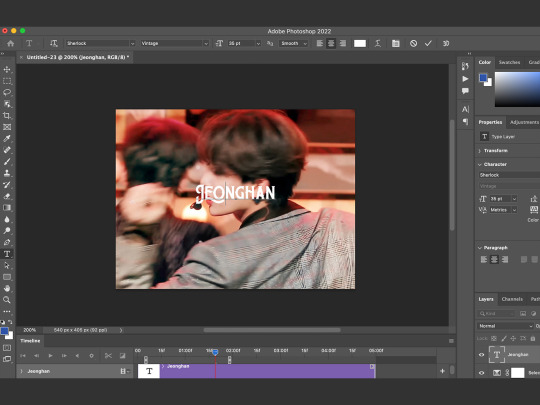Expand the Jeonghan timeline track
540x405 pixels.
point(22,371)
